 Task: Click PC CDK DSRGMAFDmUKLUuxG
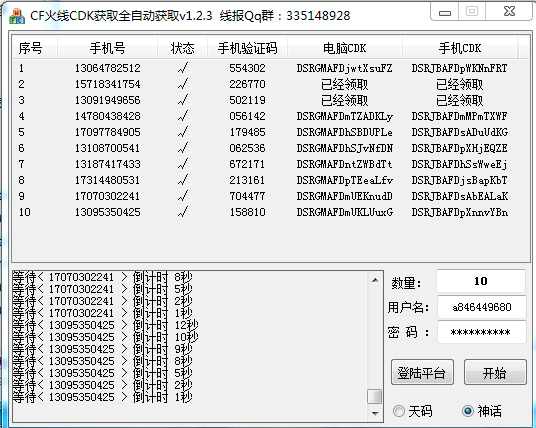(345, 212)
